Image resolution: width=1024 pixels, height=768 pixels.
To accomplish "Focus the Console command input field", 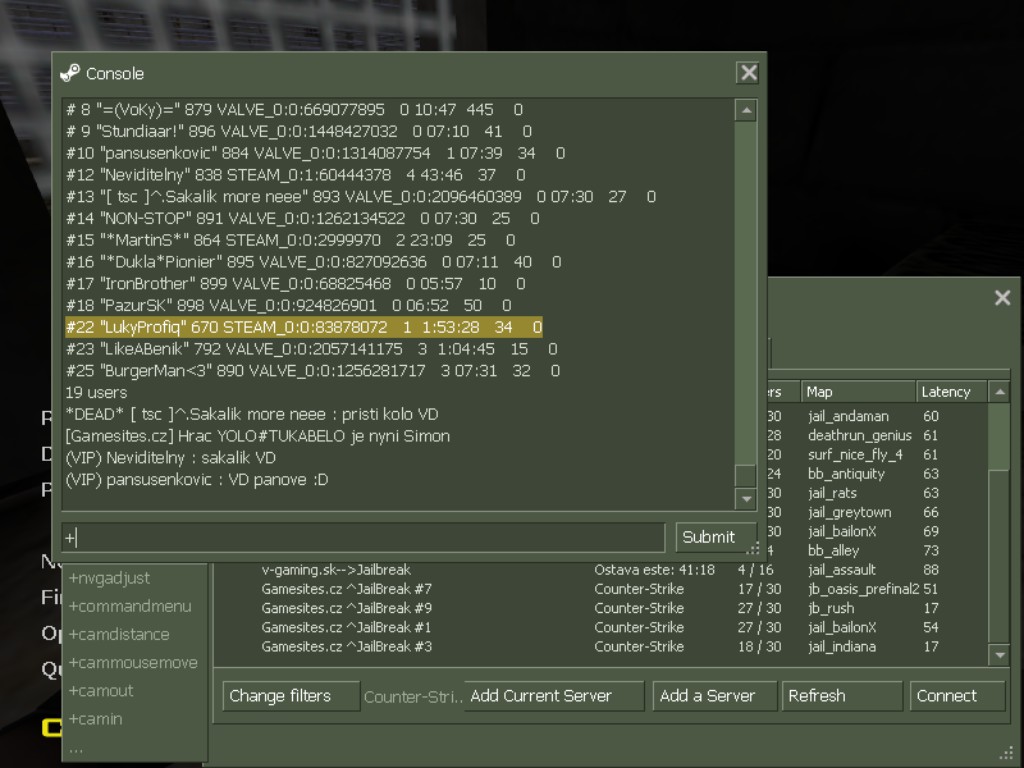I will click(x=363, y=537).
